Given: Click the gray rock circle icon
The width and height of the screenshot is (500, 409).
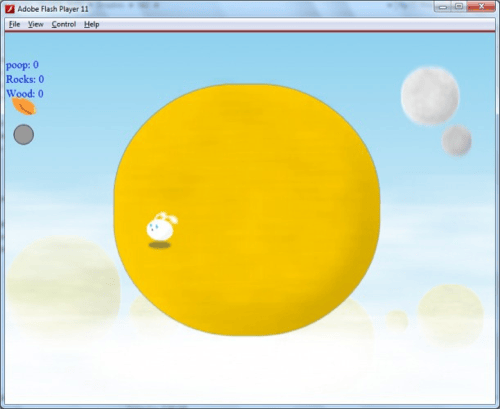Looking at the screenshot, I should coord(24,135).
